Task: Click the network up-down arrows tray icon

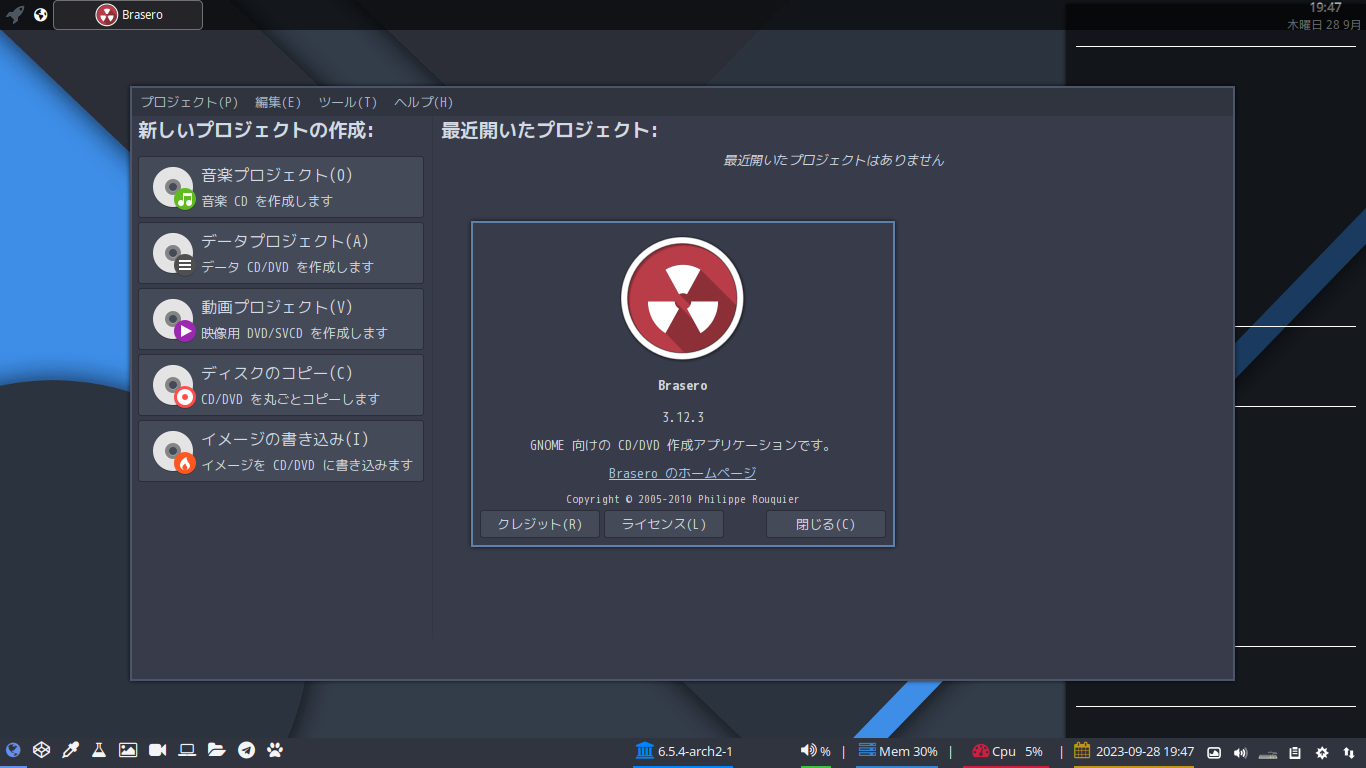Action: point(1349,752)
